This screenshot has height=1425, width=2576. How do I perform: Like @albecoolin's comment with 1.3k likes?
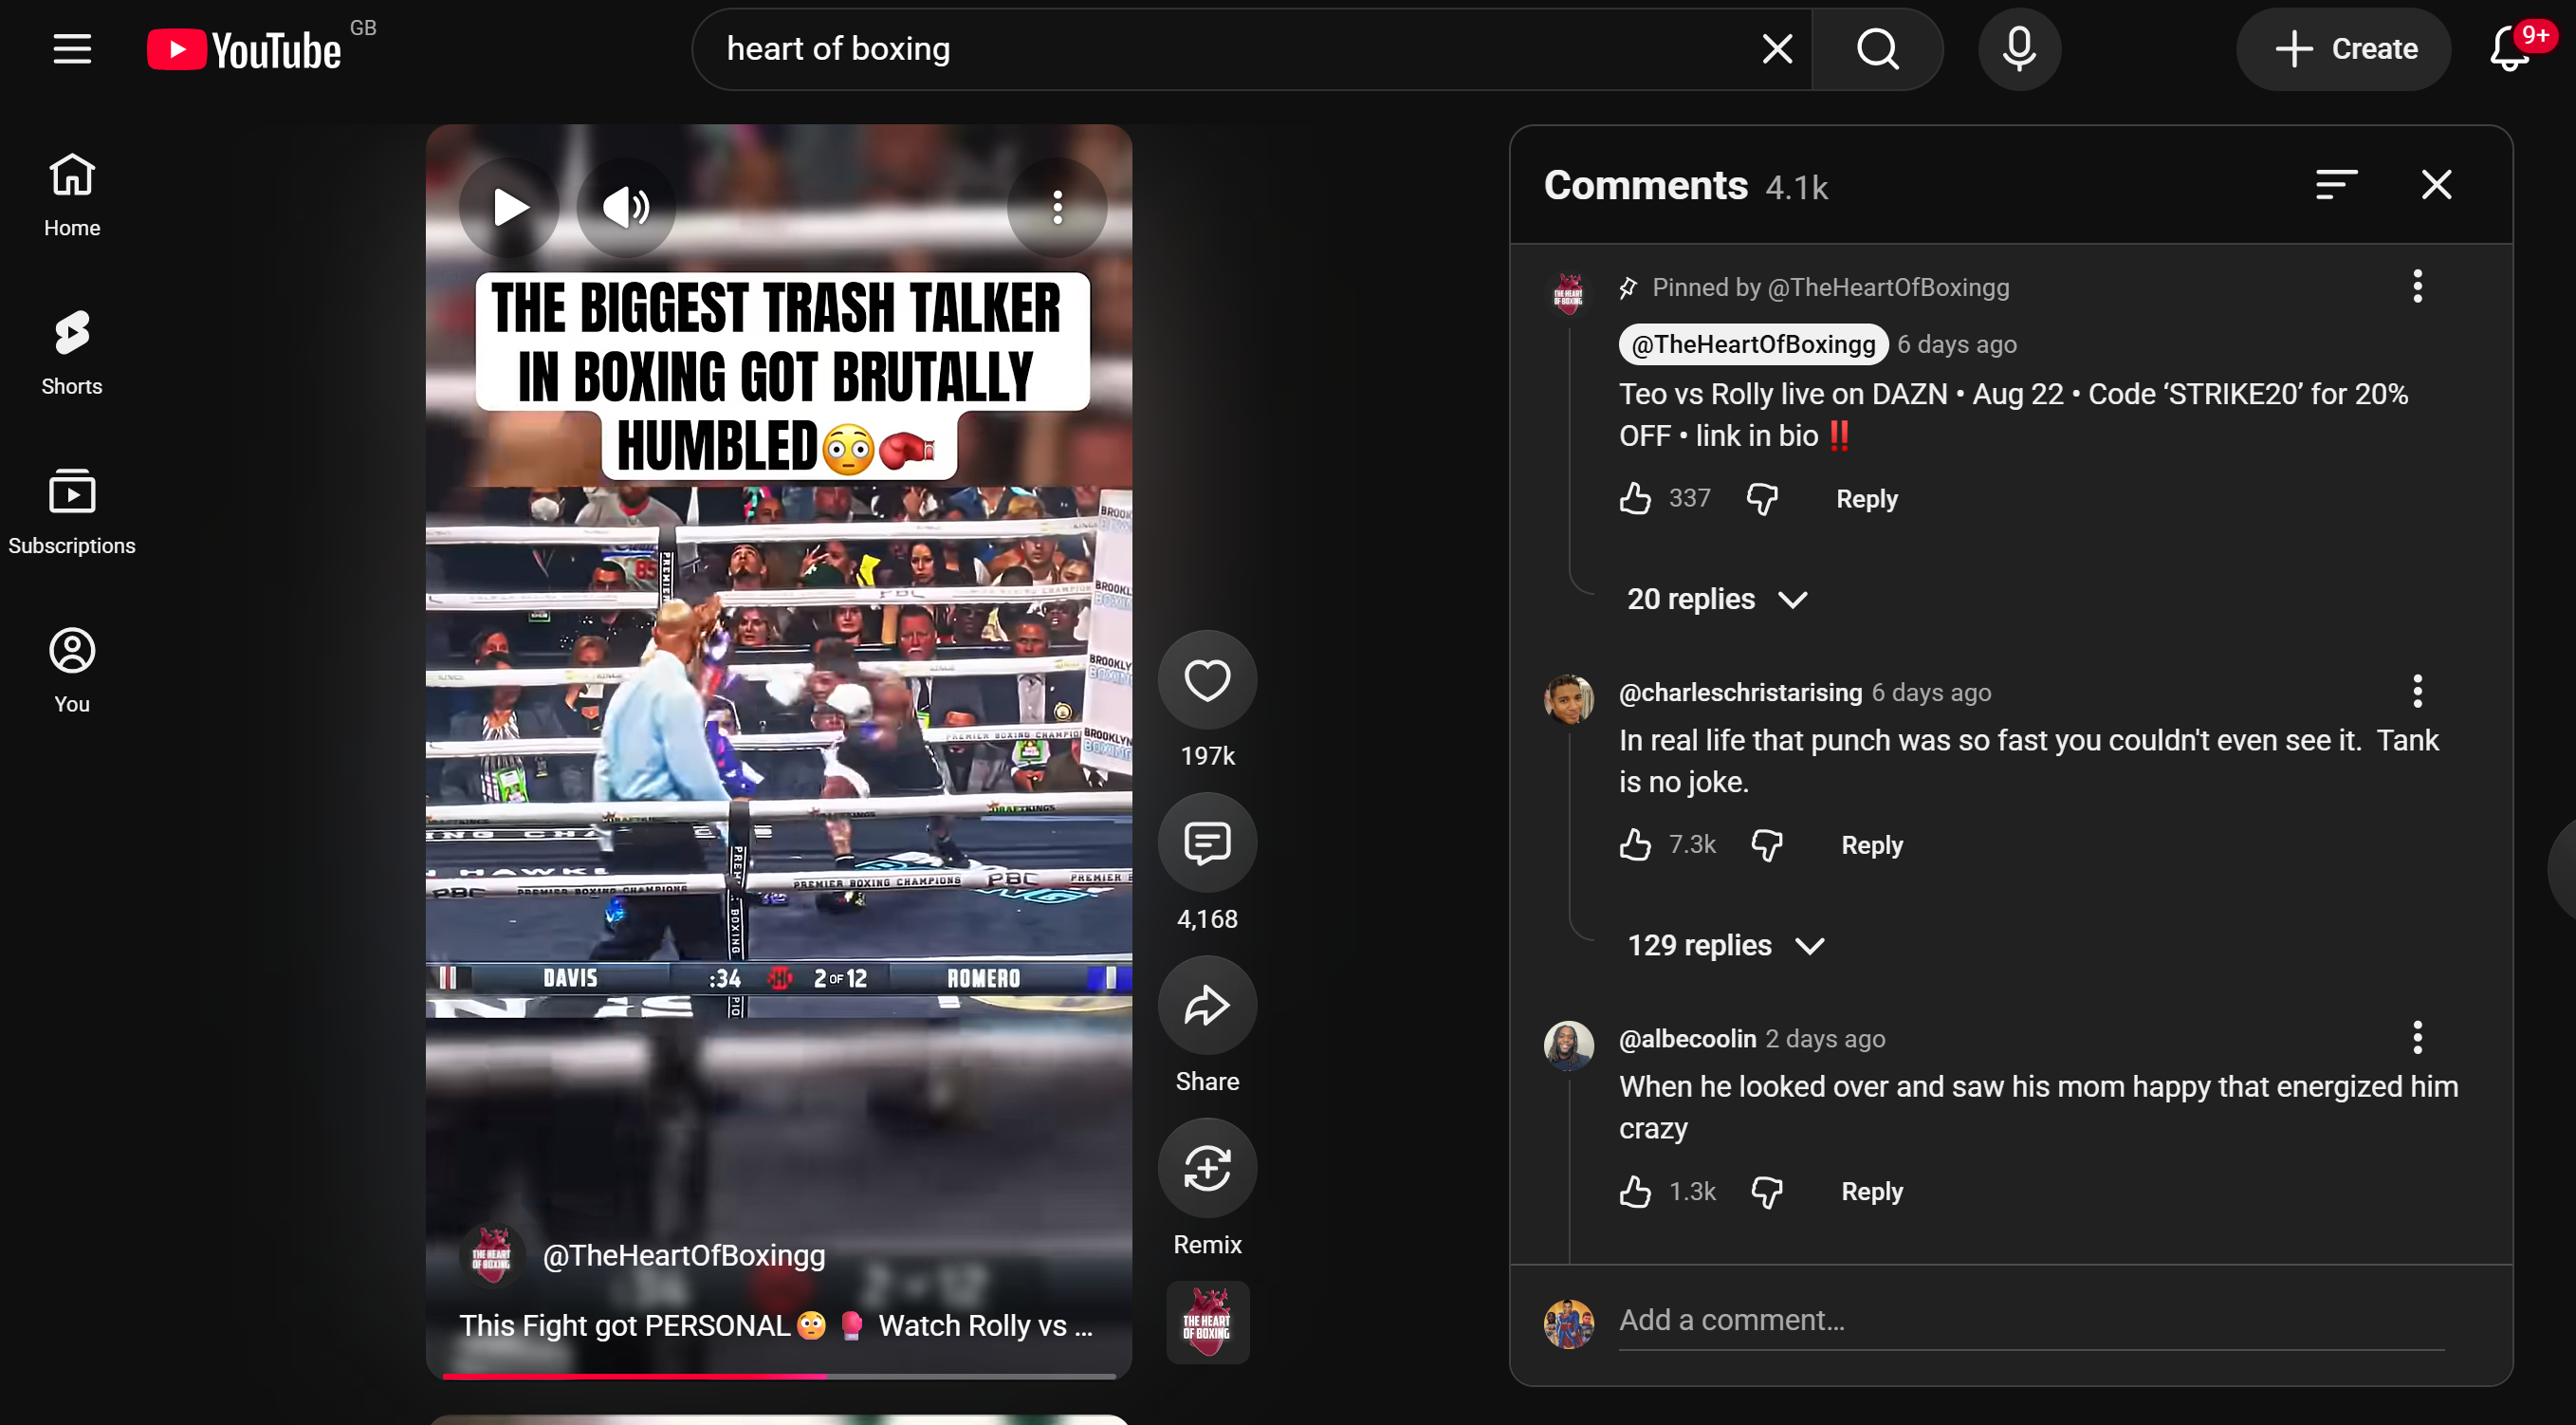tap(1635, 1191)
